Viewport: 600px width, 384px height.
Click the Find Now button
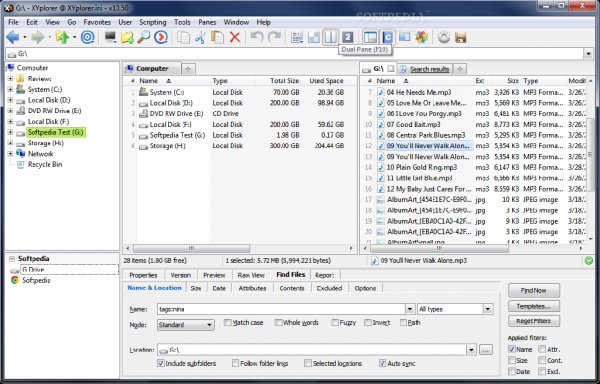tap(533, 291)
